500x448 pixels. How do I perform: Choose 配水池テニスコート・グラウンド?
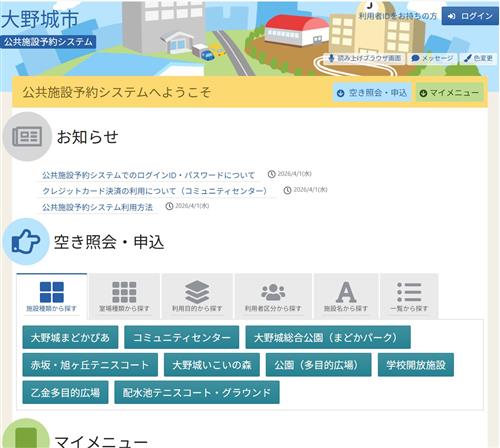tap(197, 392)
